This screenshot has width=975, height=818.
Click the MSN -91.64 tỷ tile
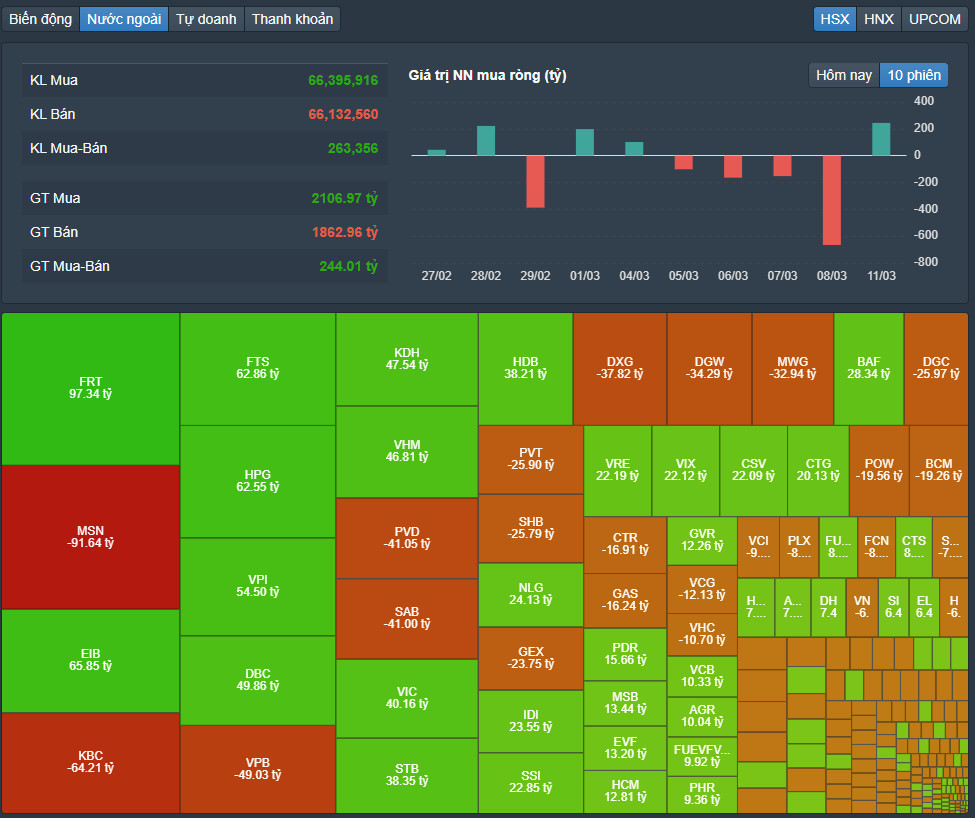click(x=91, y=537)
